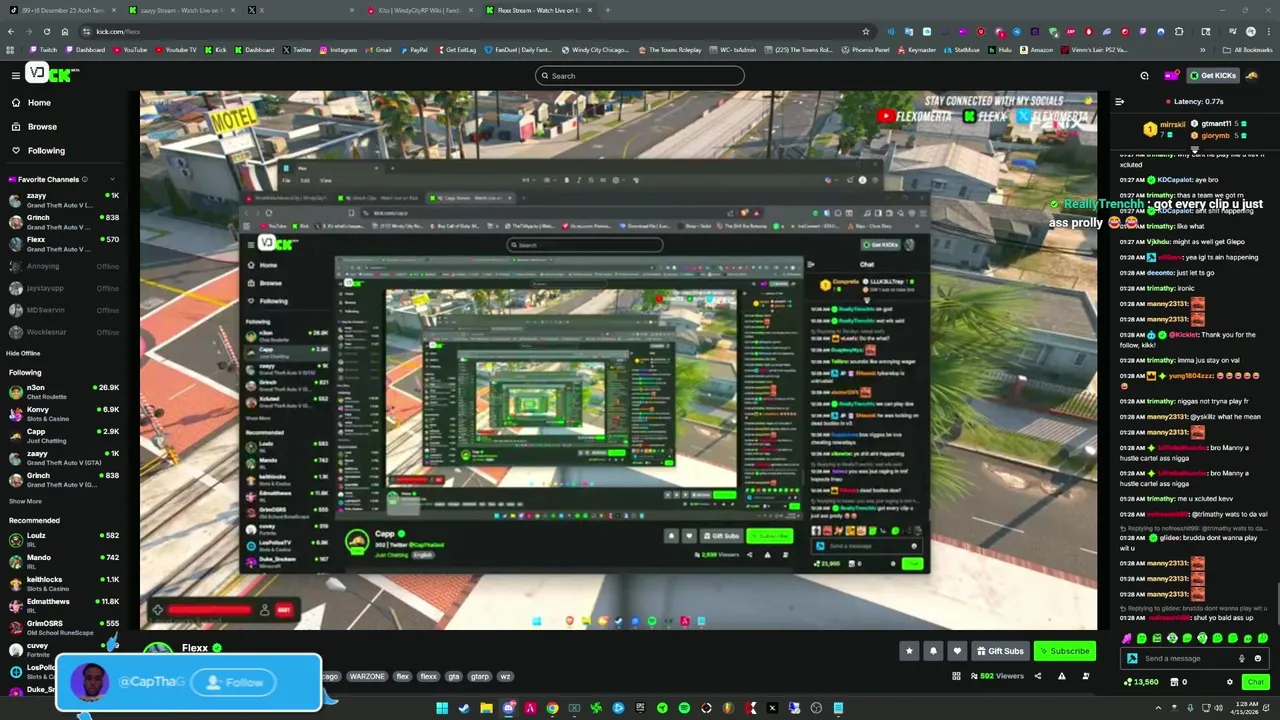
Task: Click the host/raid icon beside report
Action: (x=1085, y=676)
